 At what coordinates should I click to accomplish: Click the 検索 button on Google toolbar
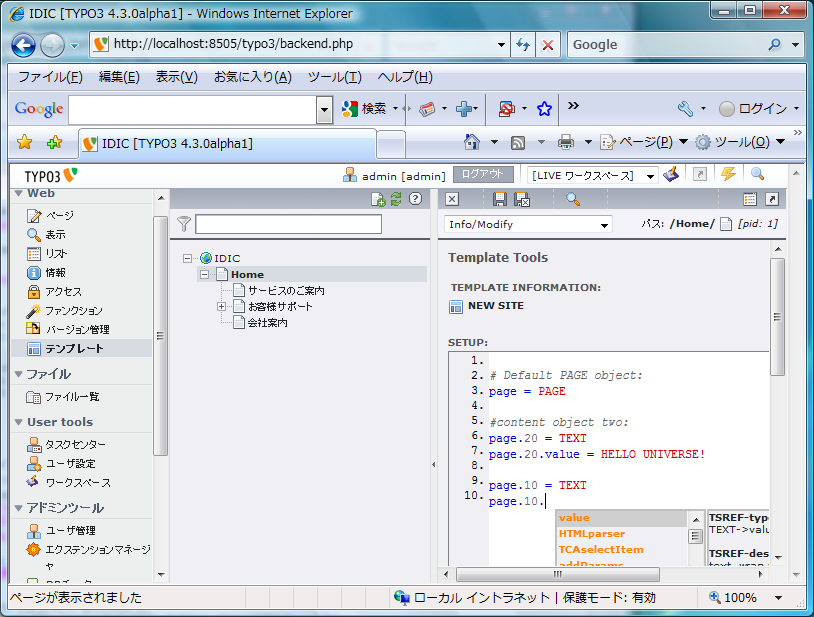coord(365,108)
